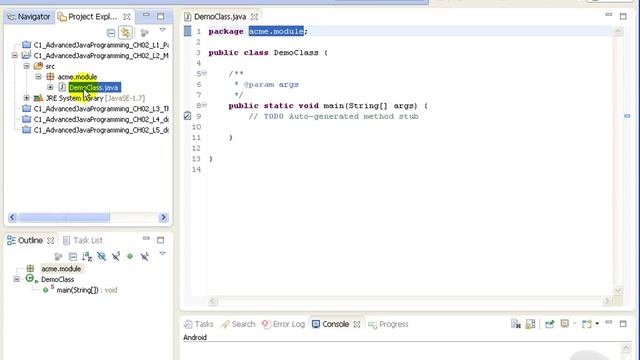Close the Outline view
The height and width of the screenshot is (360, 640).
[x=51, y=240]
